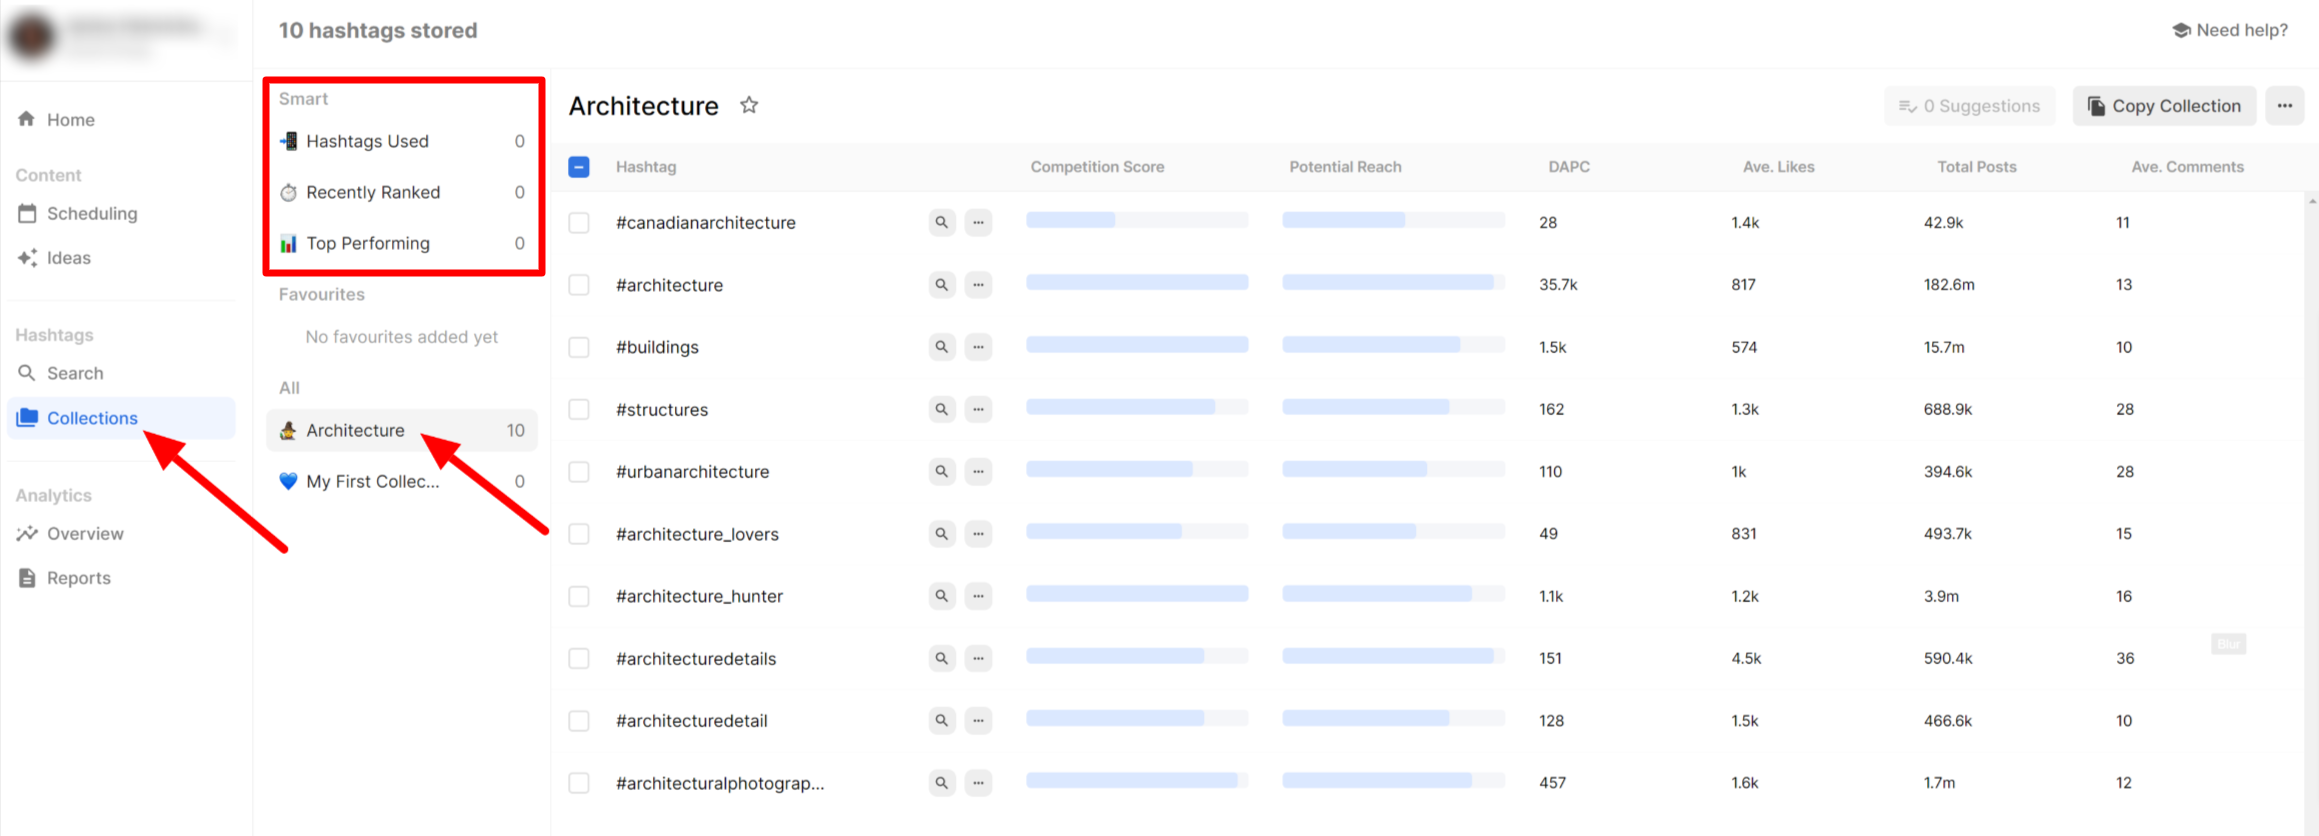The width and height of the screenshot is (2319, 836).
Task: Open the search icon beside #buildings hashtag
Action: (x=941, y=347)
